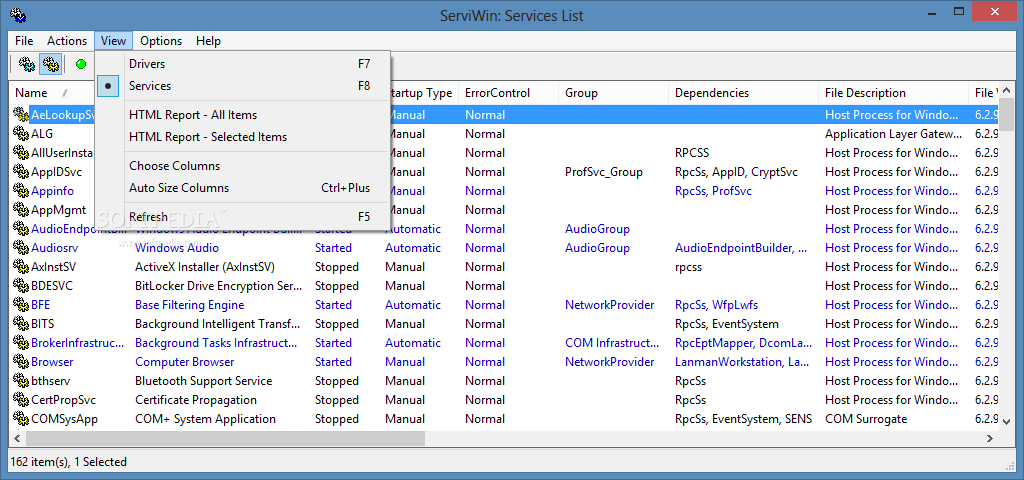Select the Computer Browser entry
This screenshot has height=480, width=1024.
pos(185,361)
